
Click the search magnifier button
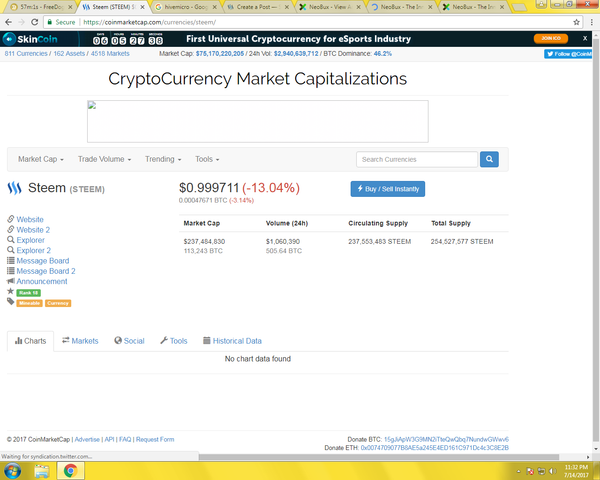(489, 159)
